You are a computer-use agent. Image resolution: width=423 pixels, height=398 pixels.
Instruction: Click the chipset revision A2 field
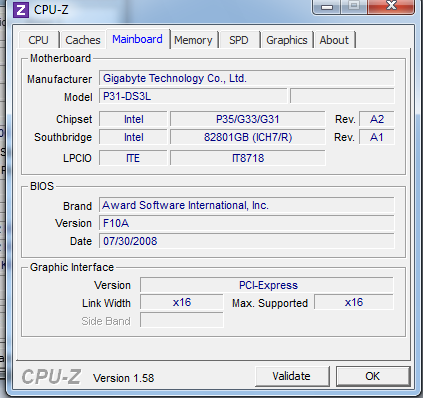pyautogui.click(x=377, y=119)
